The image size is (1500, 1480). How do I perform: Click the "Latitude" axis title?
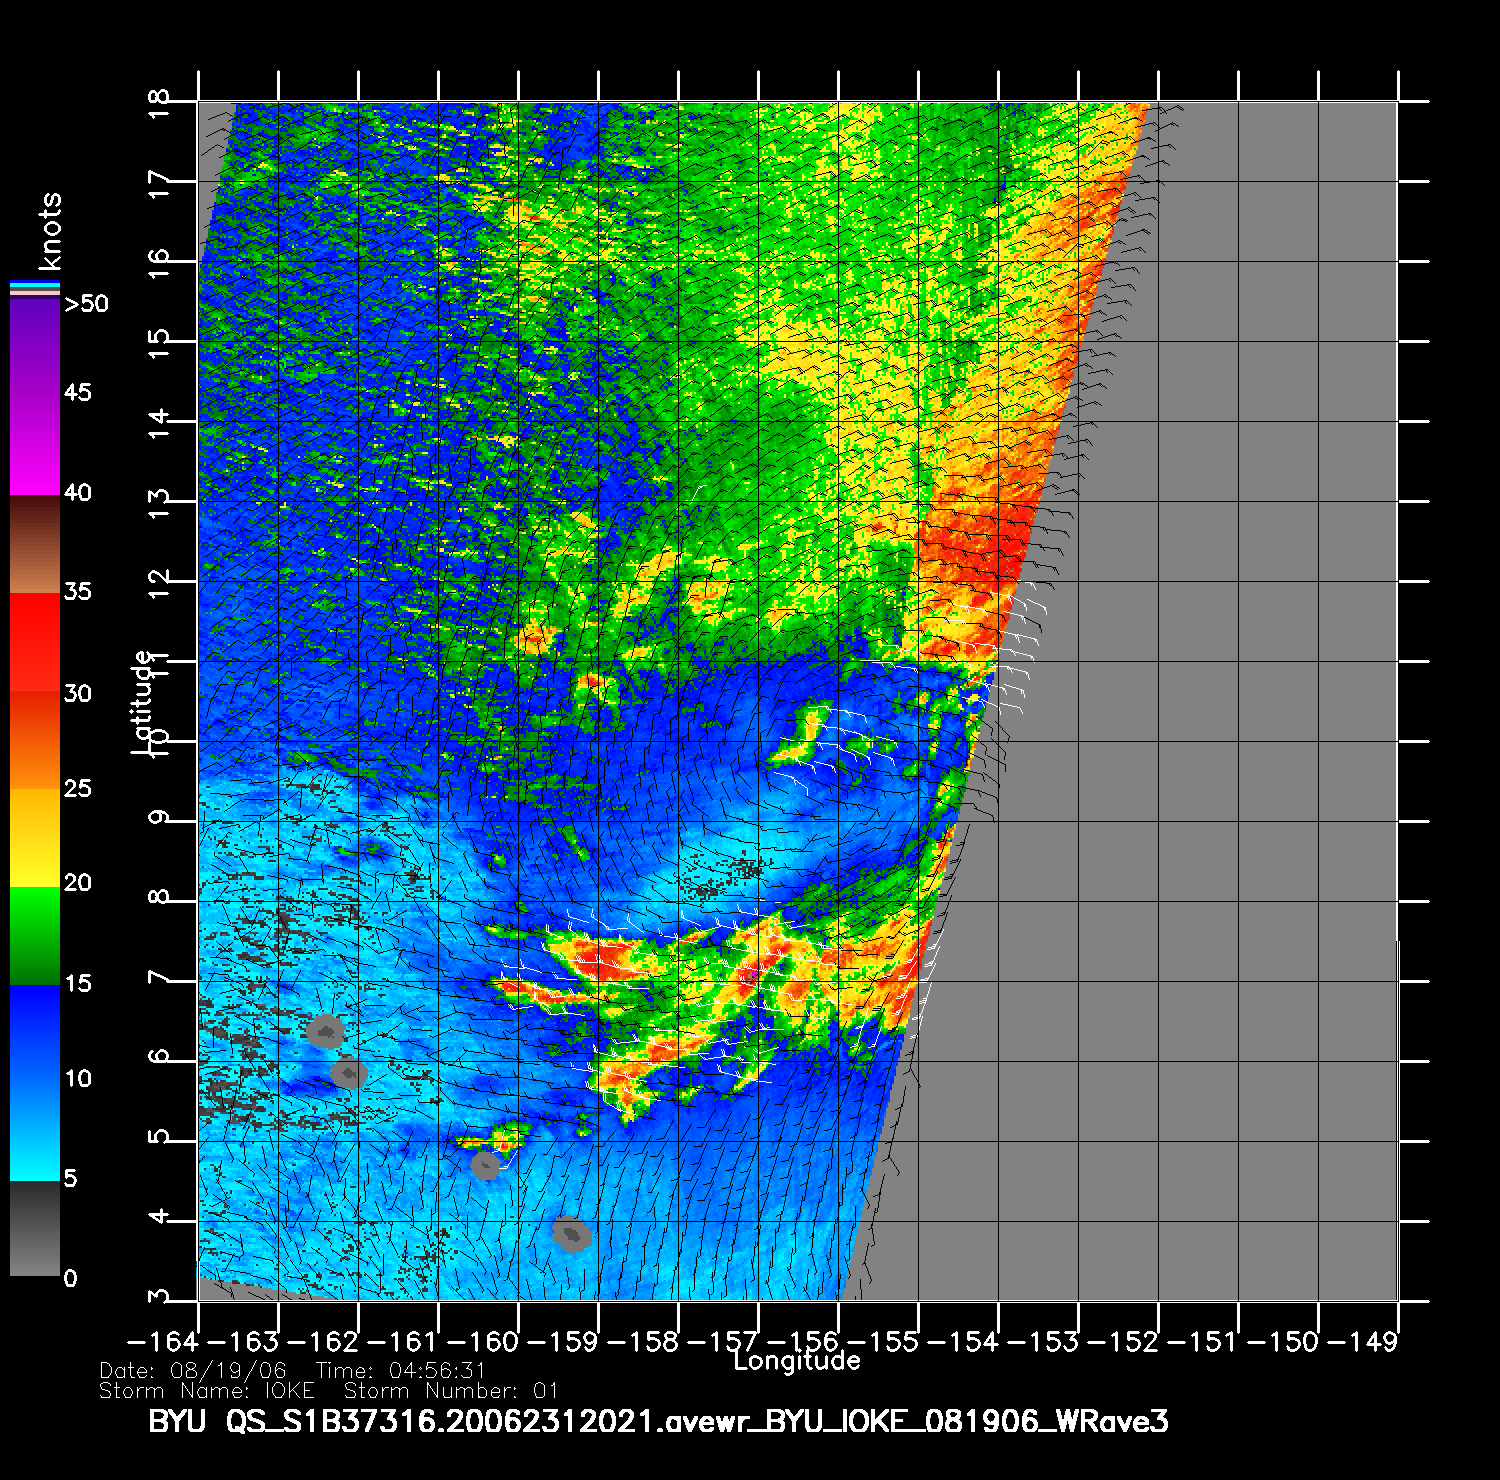point(144,701)
